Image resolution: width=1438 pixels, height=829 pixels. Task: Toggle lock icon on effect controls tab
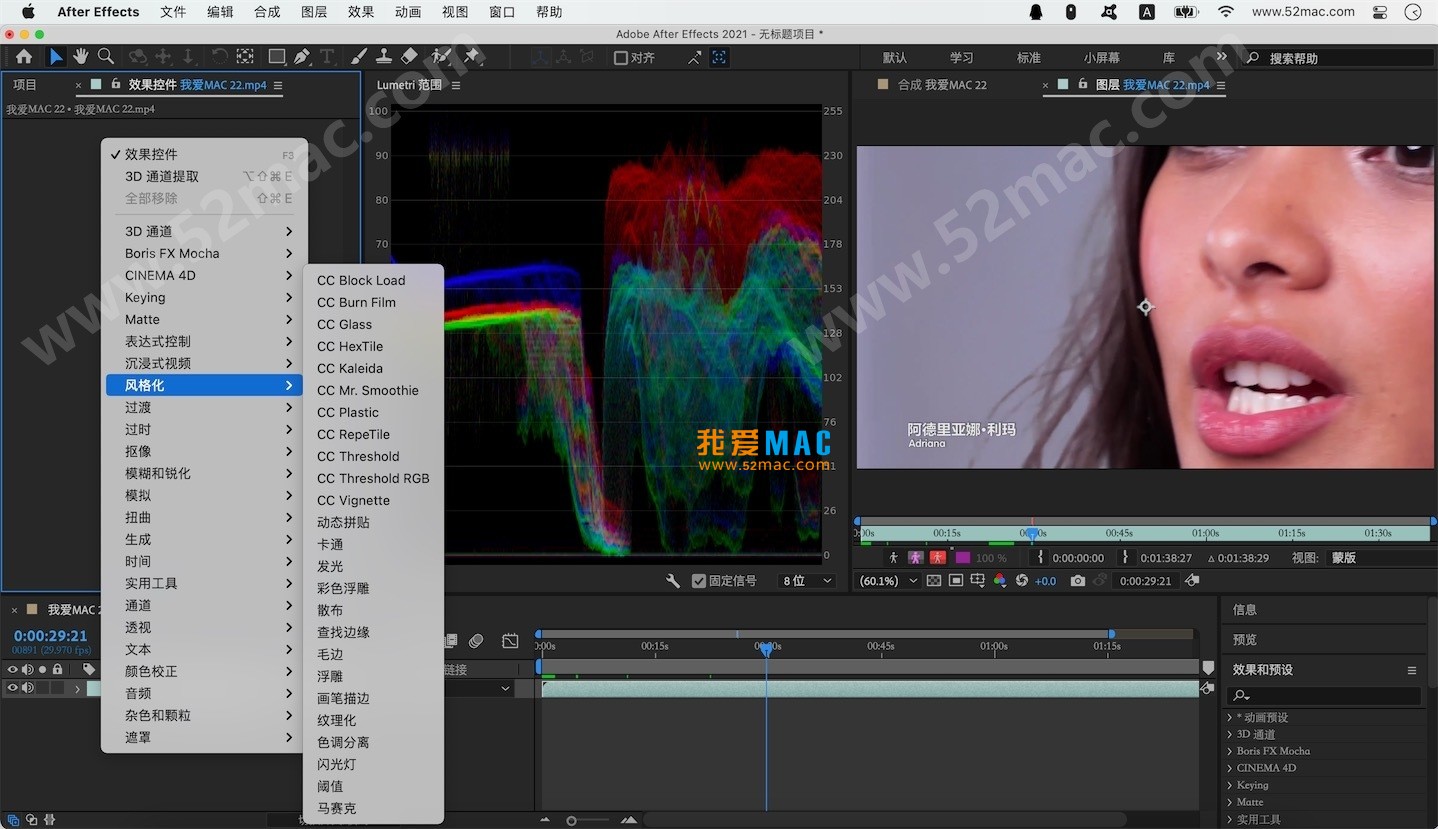coord(116,85)
